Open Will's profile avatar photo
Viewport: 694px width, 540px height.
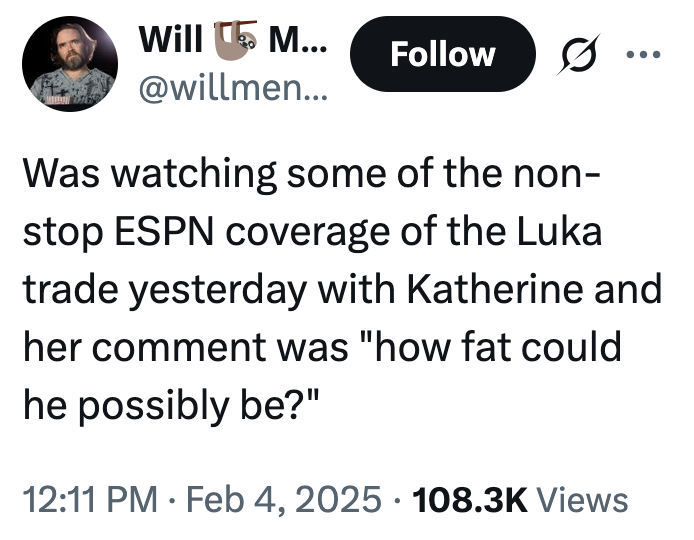70,64
